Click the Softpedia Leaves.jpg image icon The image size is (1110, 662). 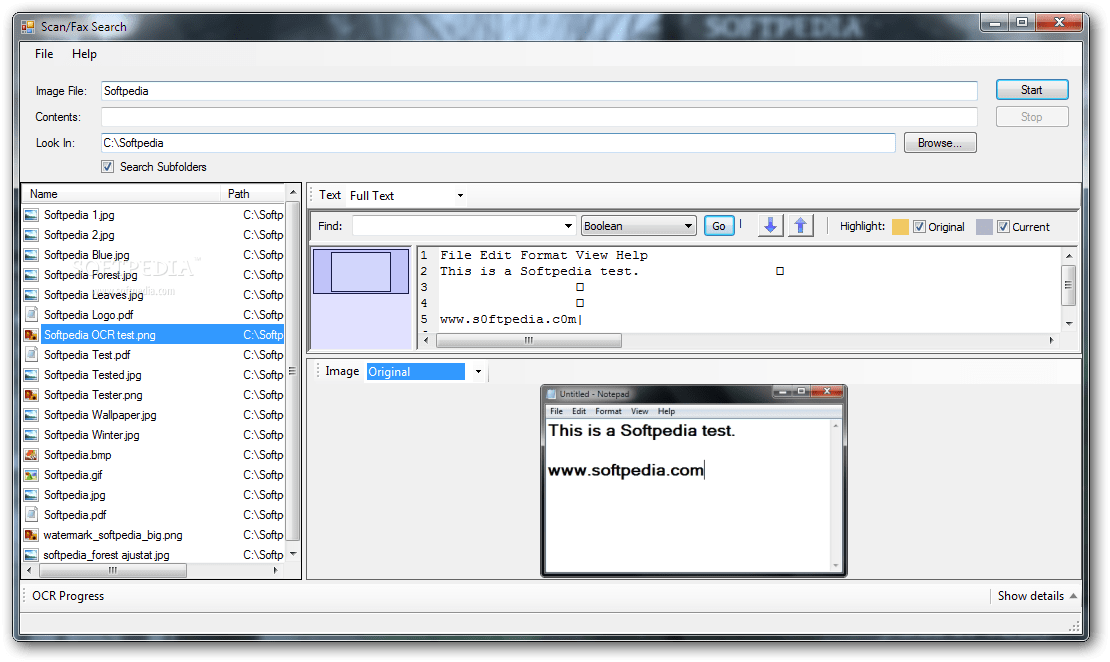click(x=31, y=295)
